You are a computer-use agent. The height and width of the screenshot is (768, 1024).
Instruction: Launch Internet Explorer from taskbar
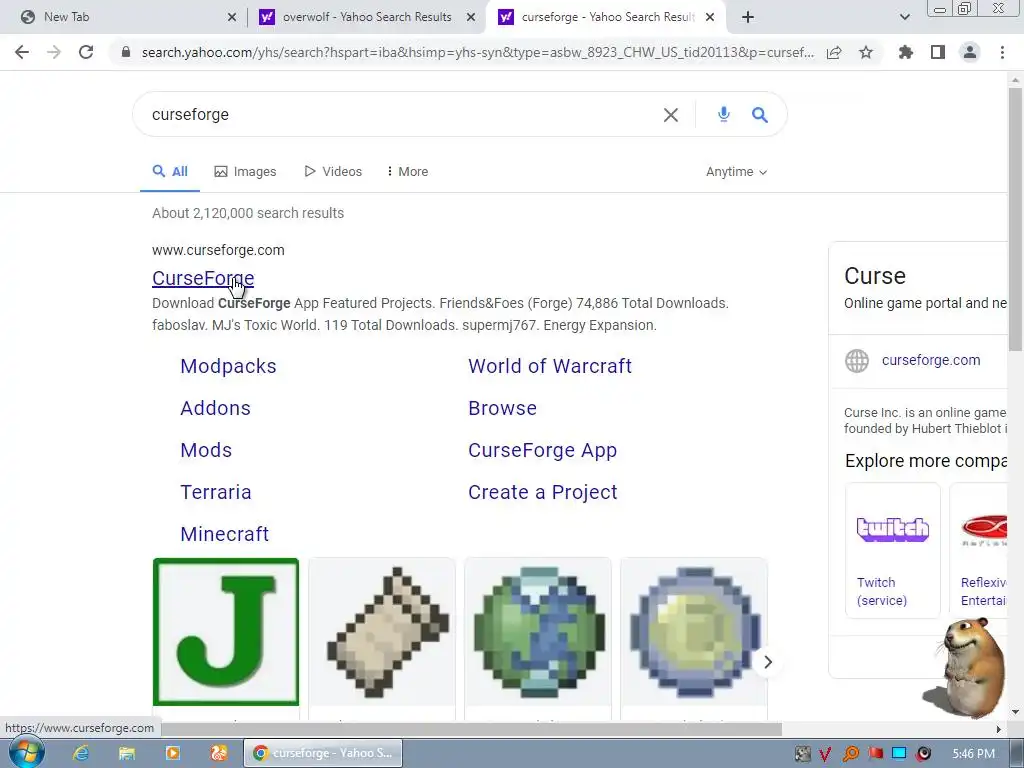pyautogui.click(x=81, y=753)
